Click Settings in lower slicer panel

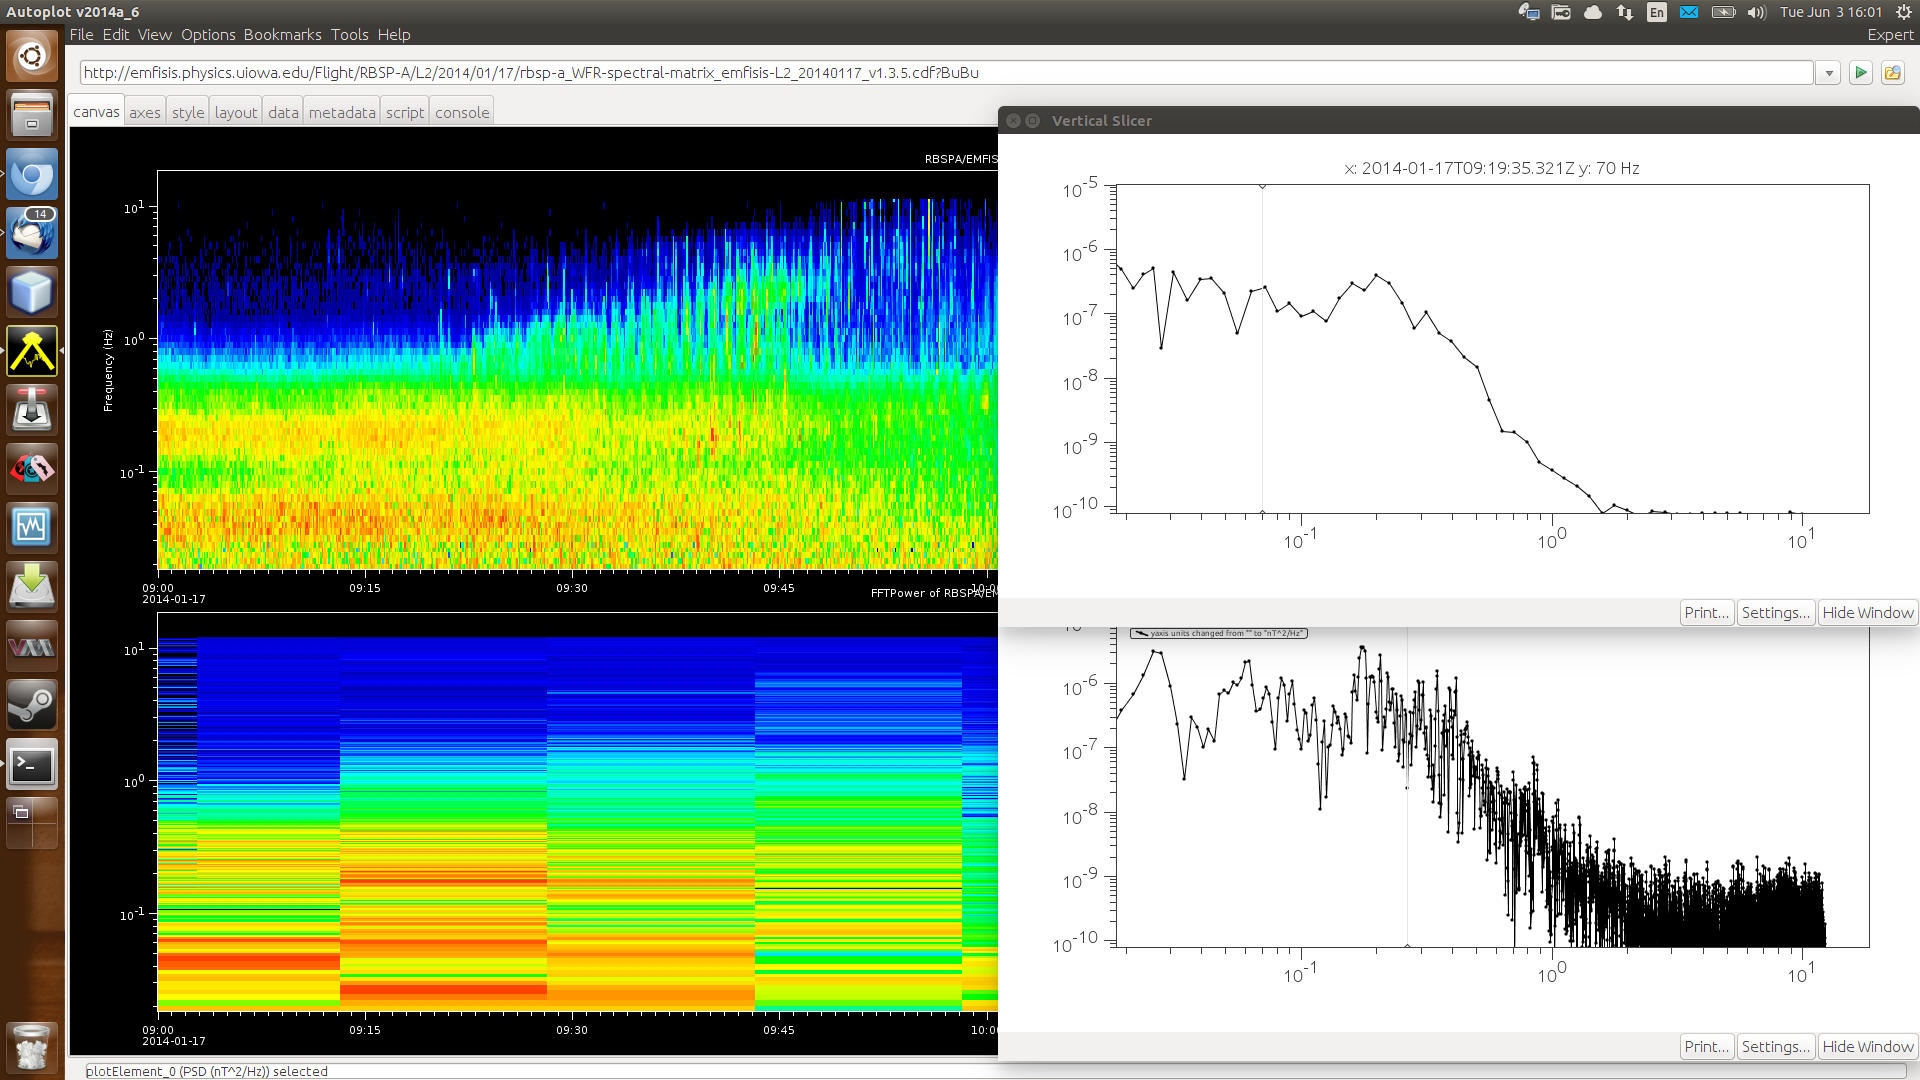tap(1775, 1047)
